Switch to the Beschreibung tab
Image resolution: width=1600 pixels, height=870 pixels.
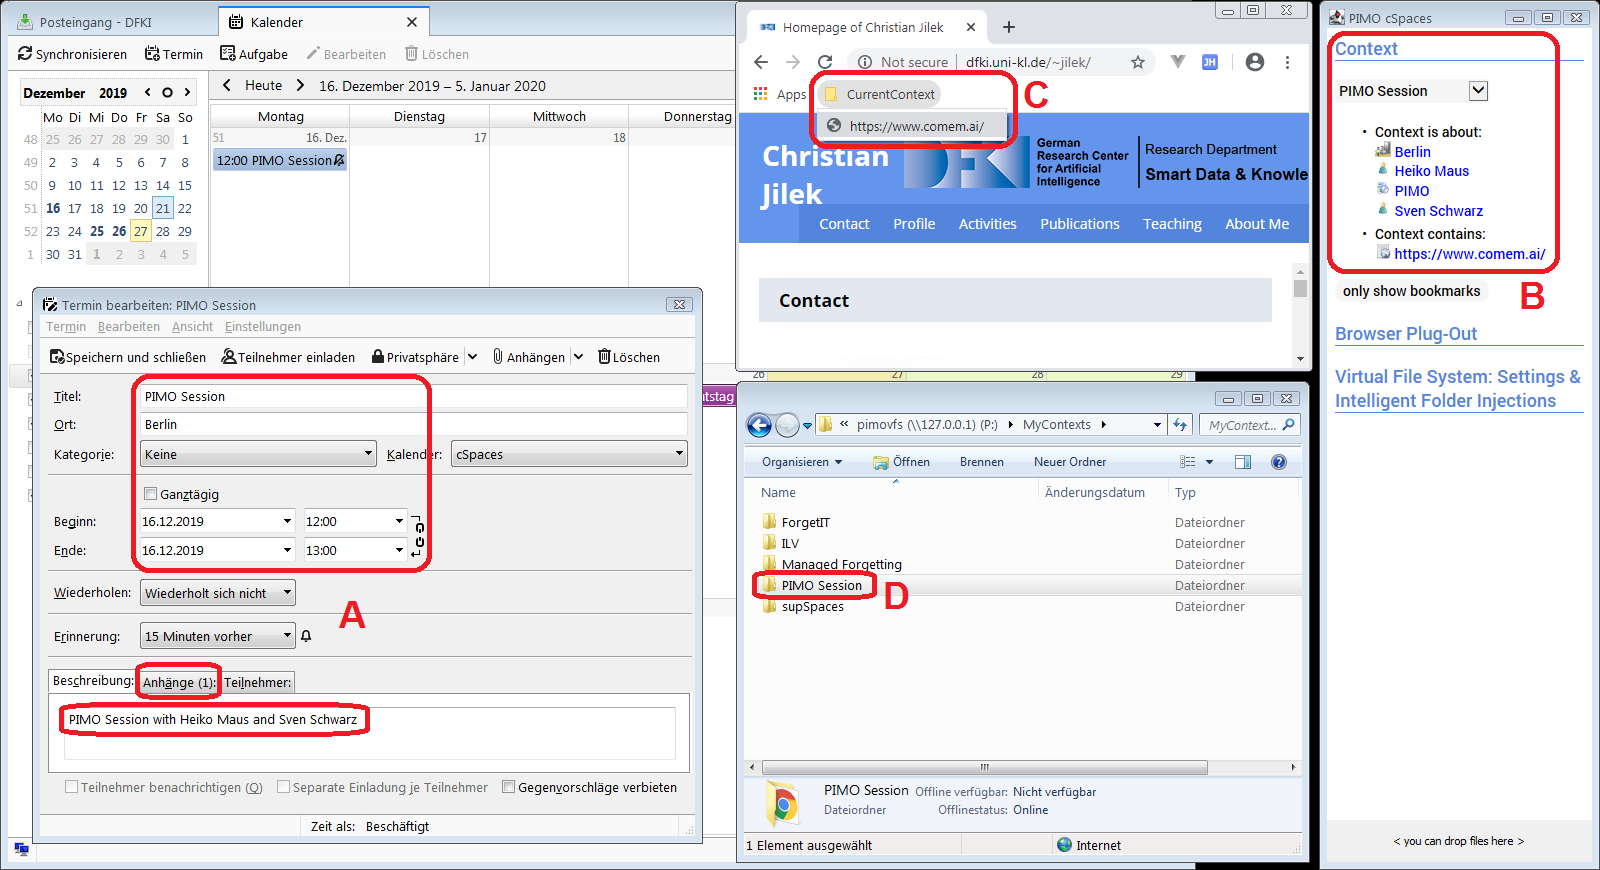click(92, 681)
